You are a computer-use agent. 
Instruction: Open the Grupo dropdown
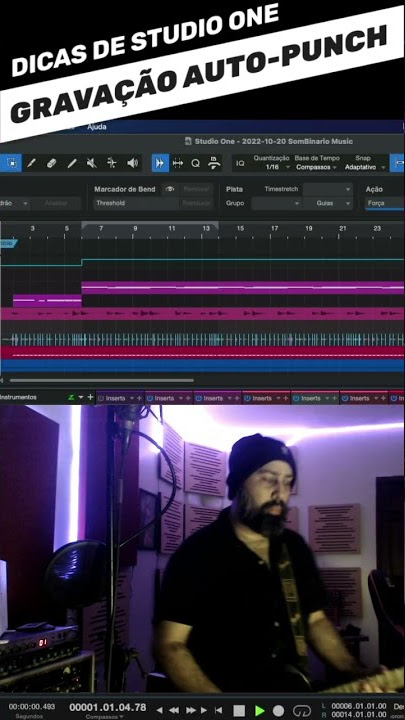coord(276,203)
